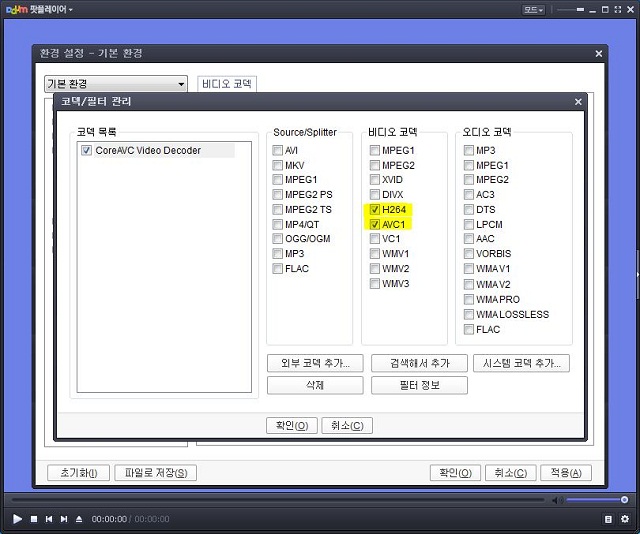Image resolution: width=640 pixels, height=534 pixels.
Task: Open file with the eject icon
Action: point(79,519)
